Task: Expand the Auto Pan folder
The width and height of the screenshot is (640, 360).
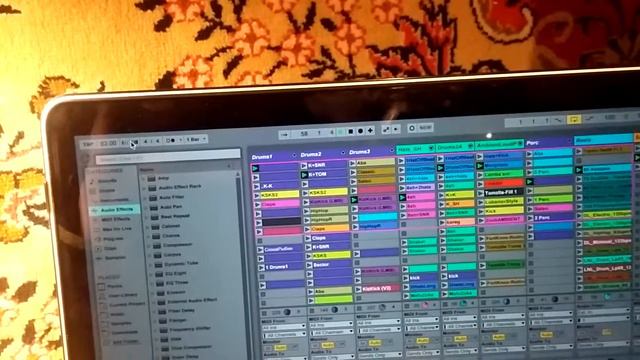Action: tap(146, 207)
